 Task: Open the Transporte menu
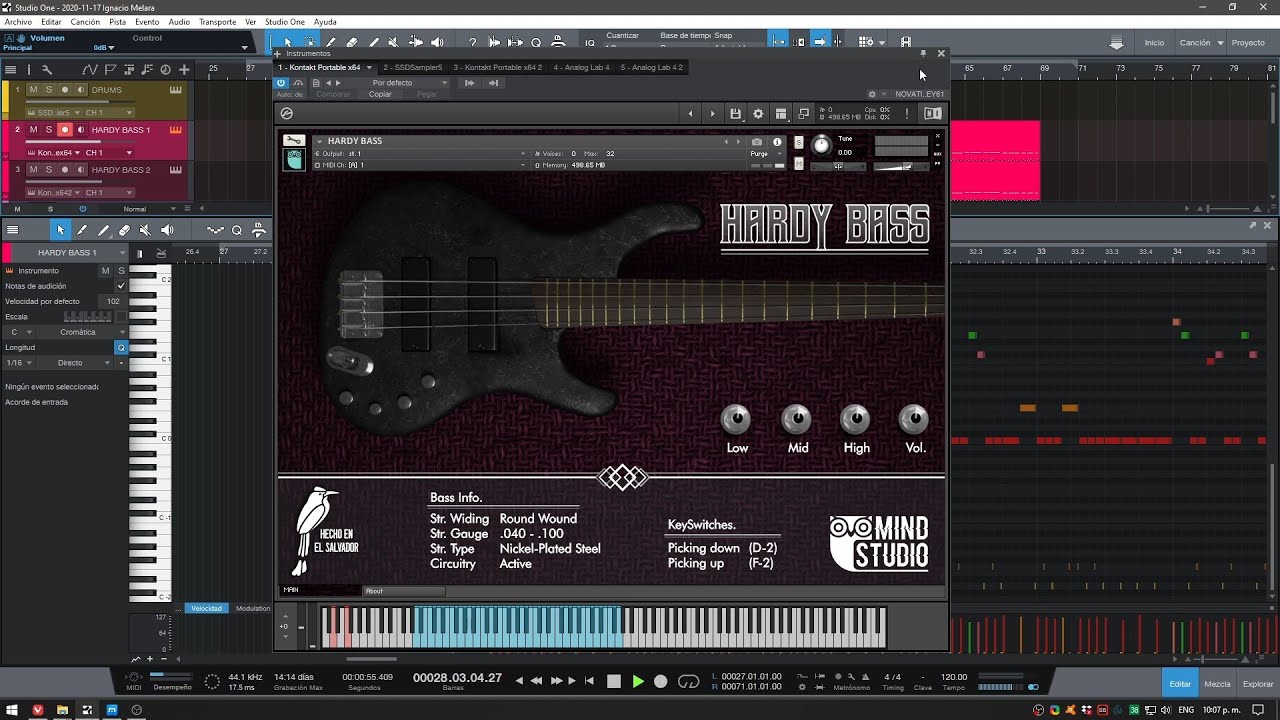click(217, 22)
